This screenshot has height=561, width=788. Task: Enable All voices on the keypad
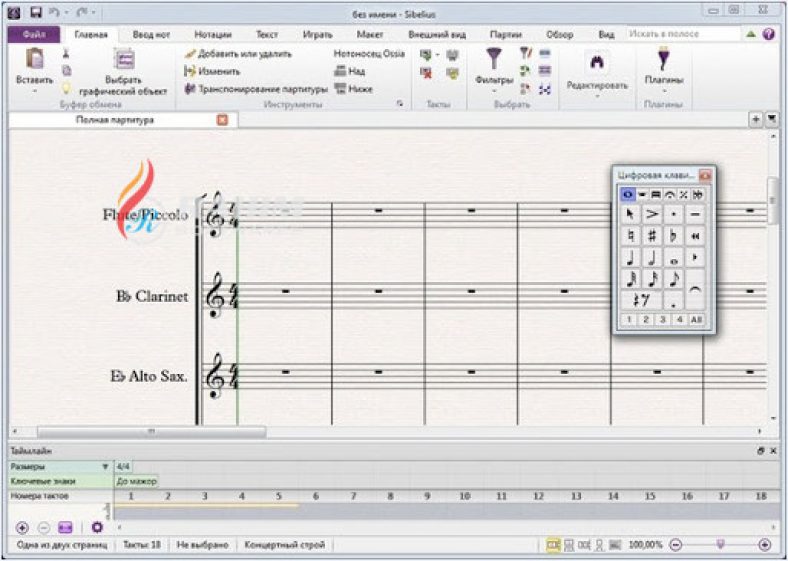(696, 319)
